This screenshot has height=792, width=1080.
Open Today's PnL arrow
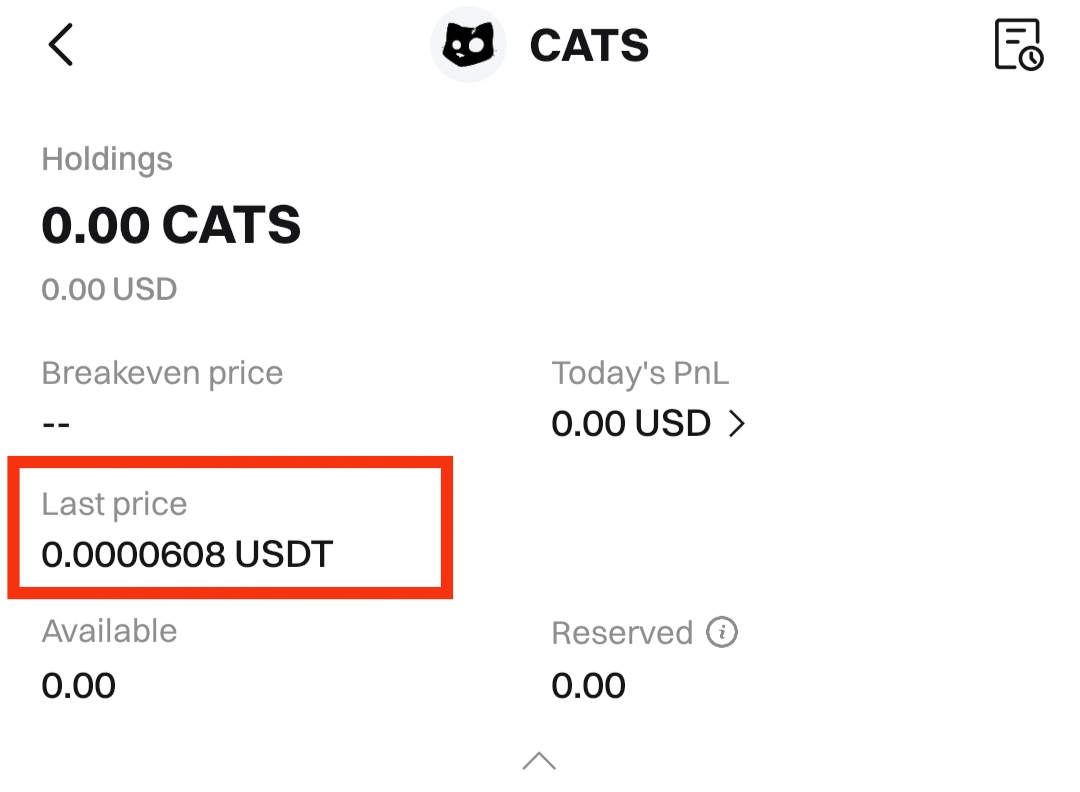coord(737,424)
